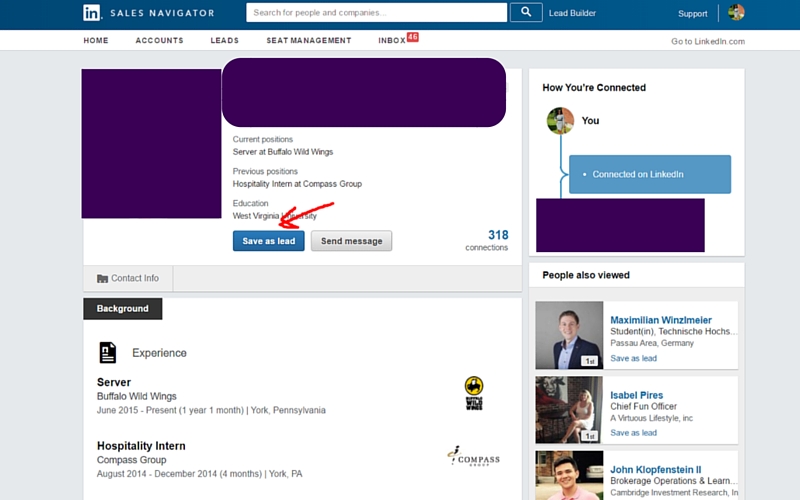800x500 pixels.
Task: Open the Accounts tab
Action: click(x=159, y=40)
